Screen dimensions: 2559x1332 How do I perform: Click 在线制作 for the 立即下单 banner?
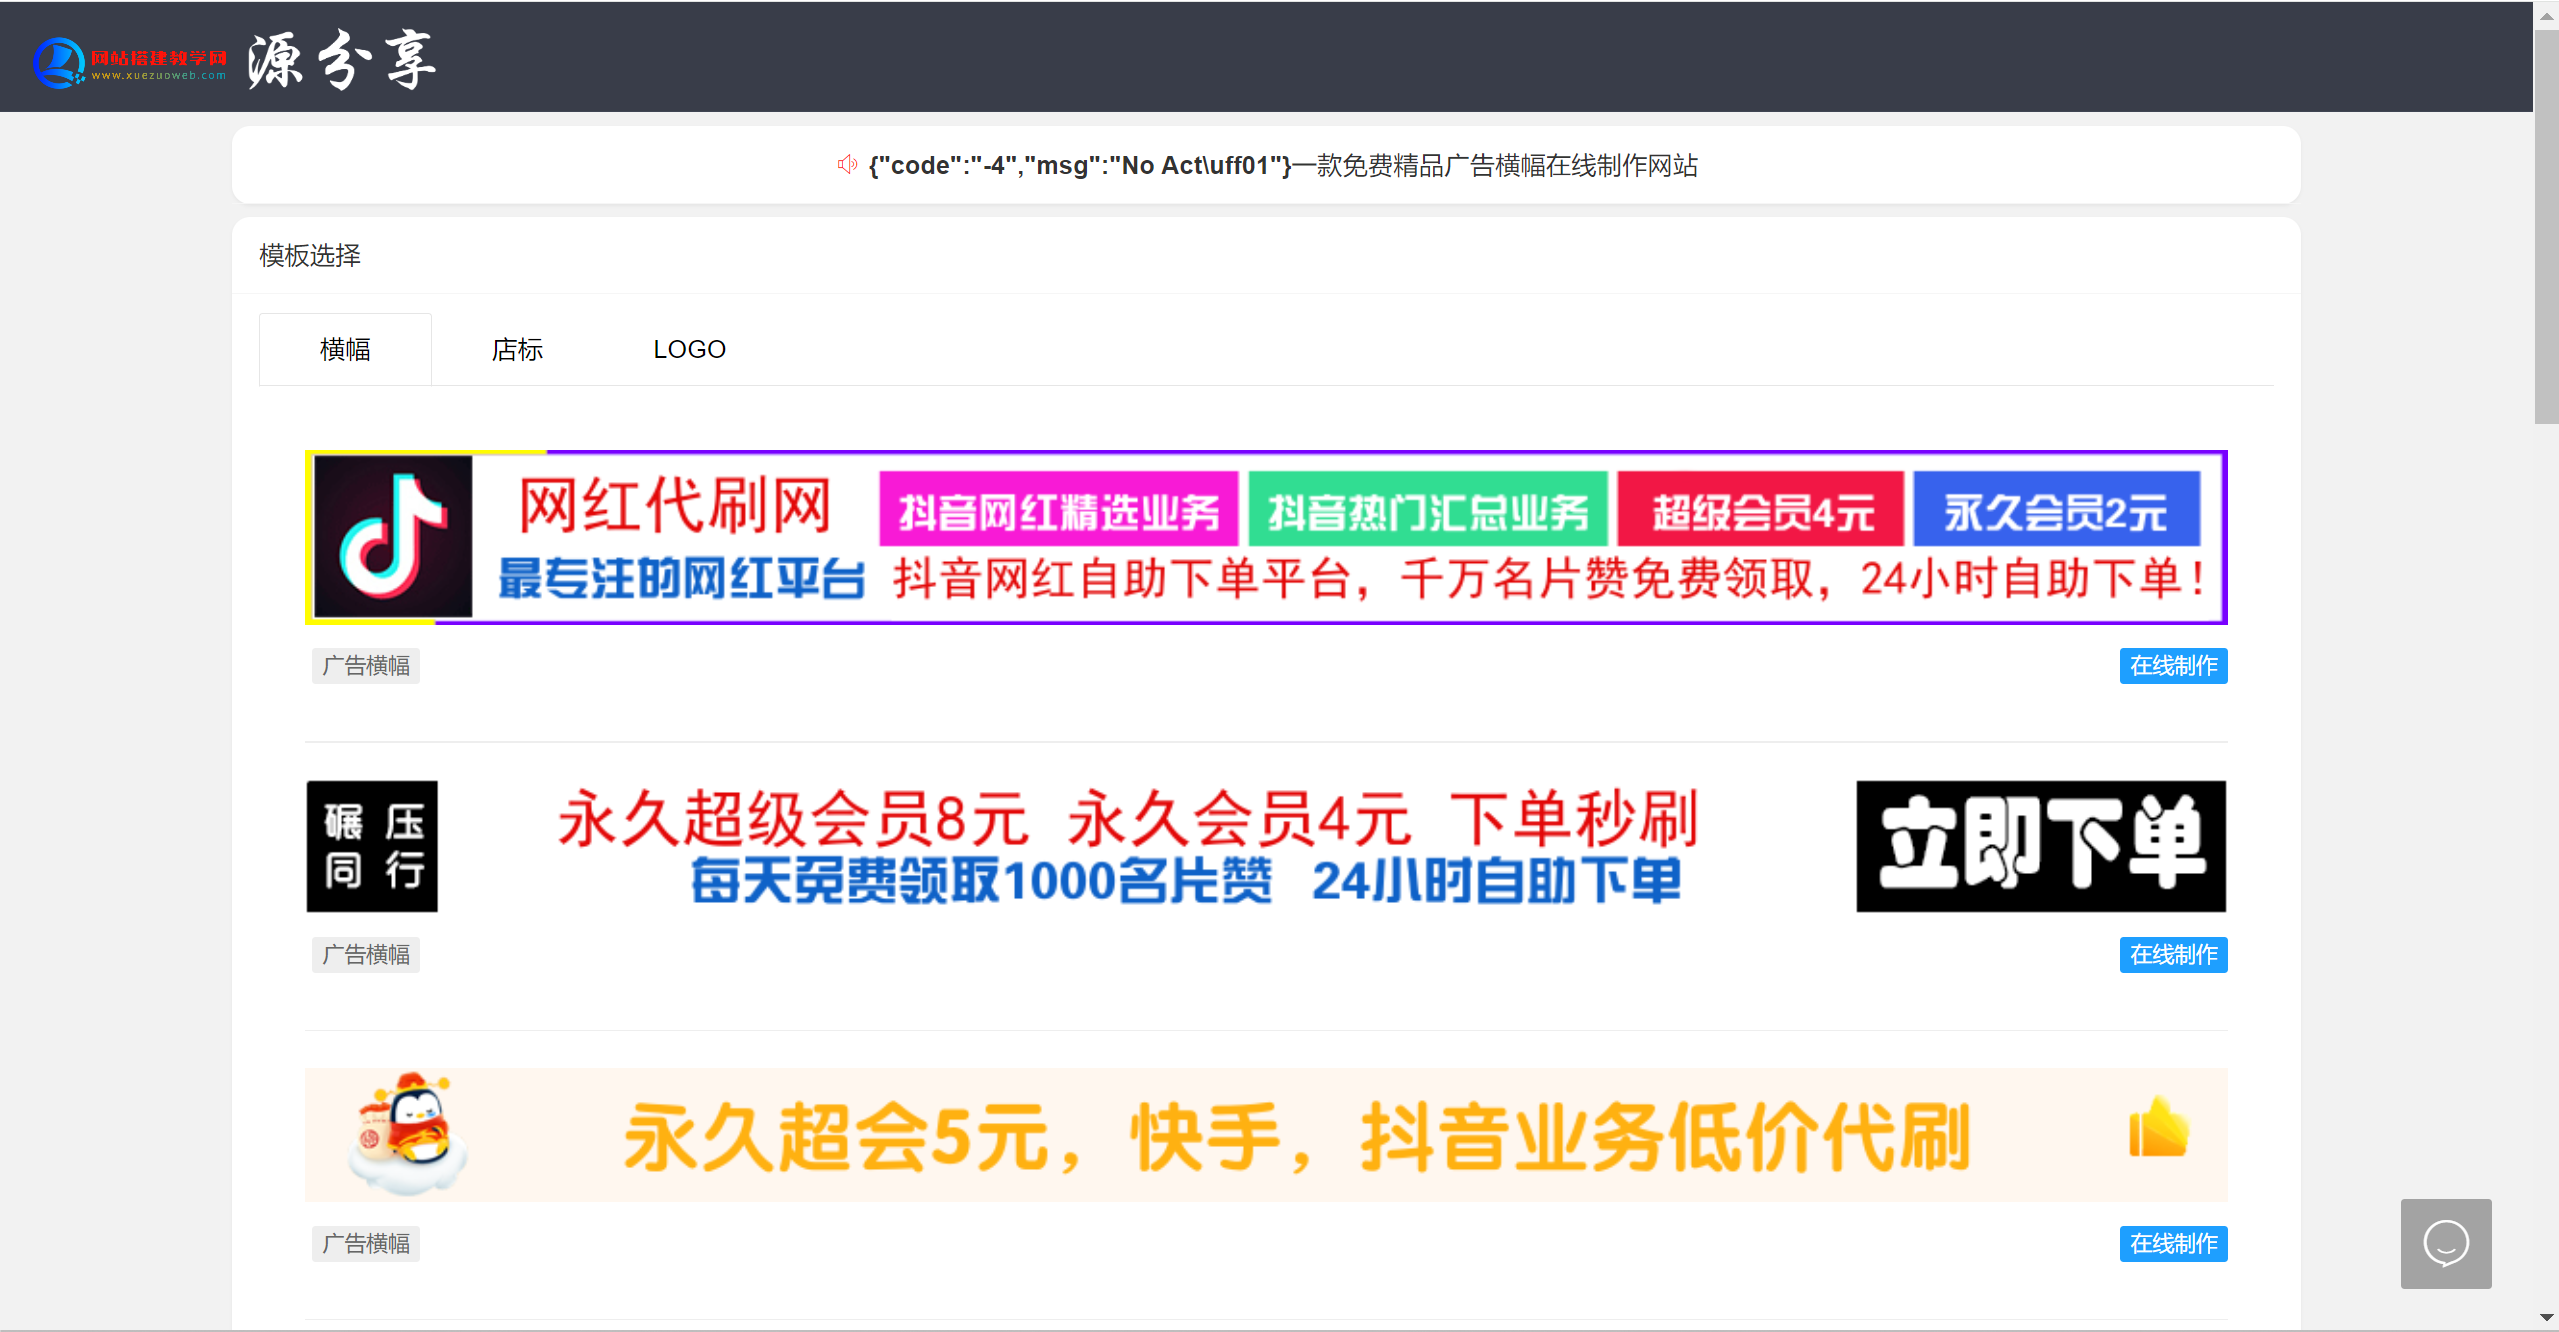click(x=2173, y=955)
